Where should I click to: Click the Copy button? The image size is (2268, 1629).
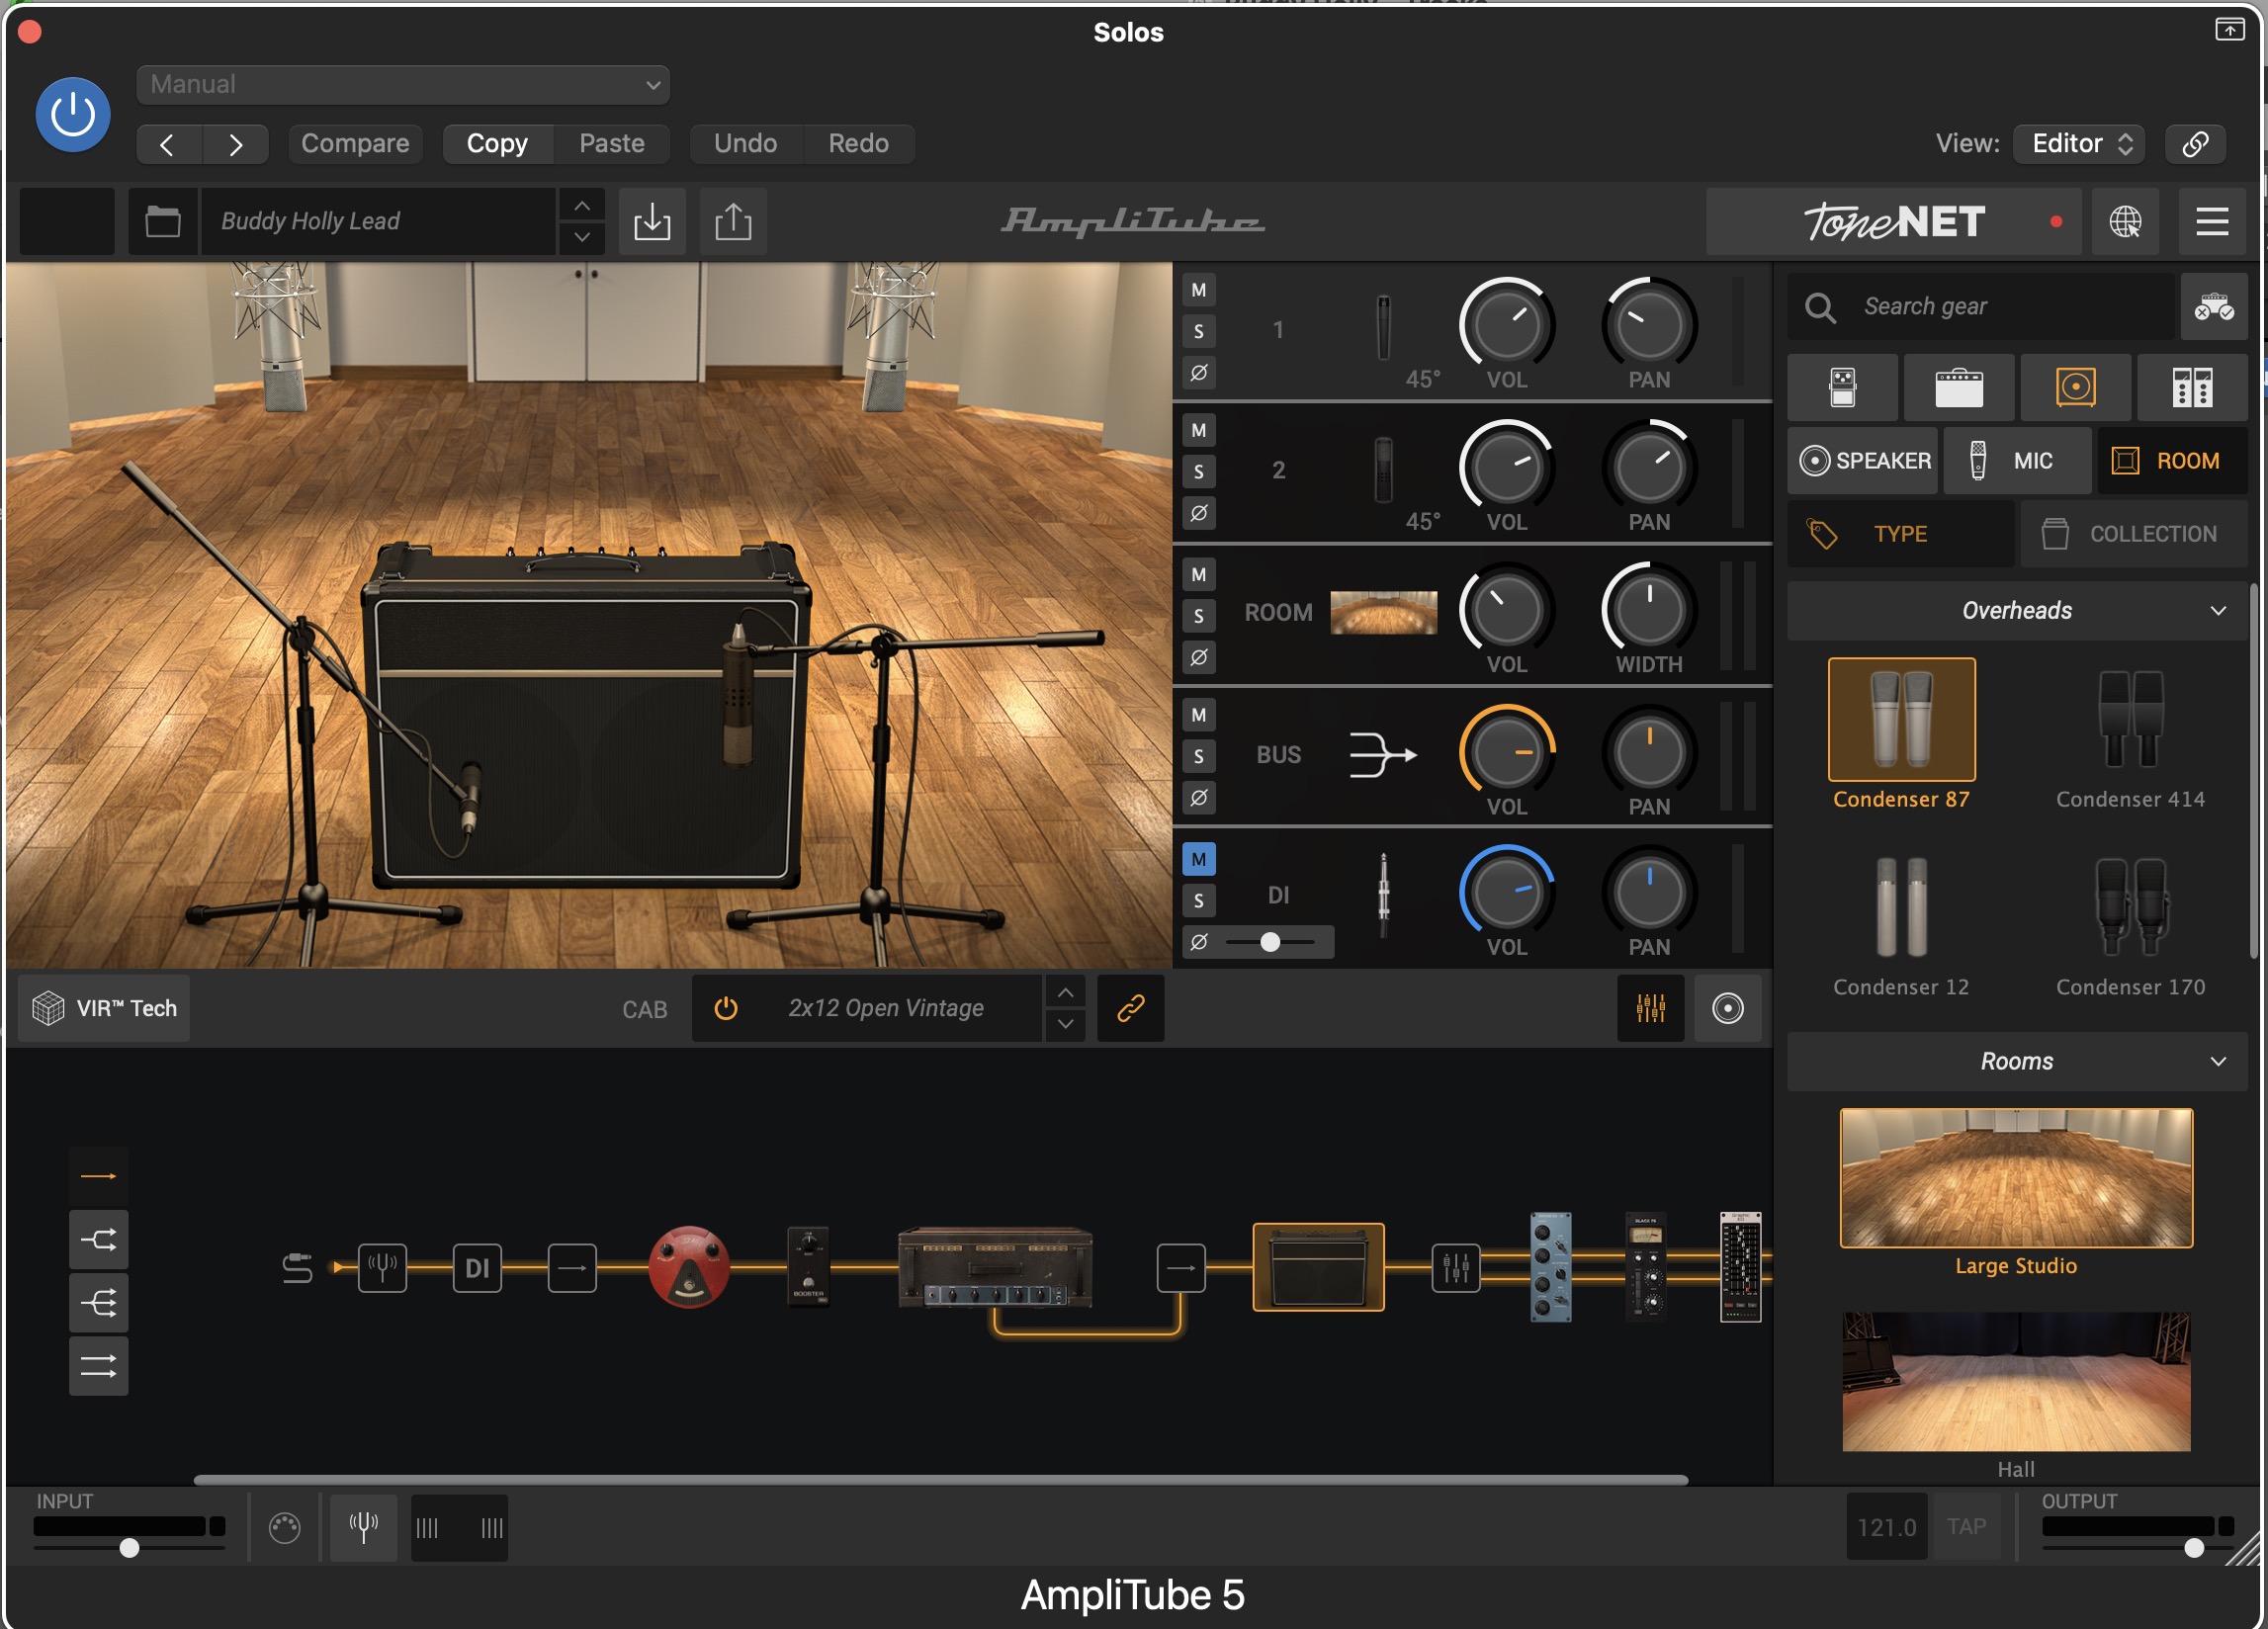pos(497,143)
